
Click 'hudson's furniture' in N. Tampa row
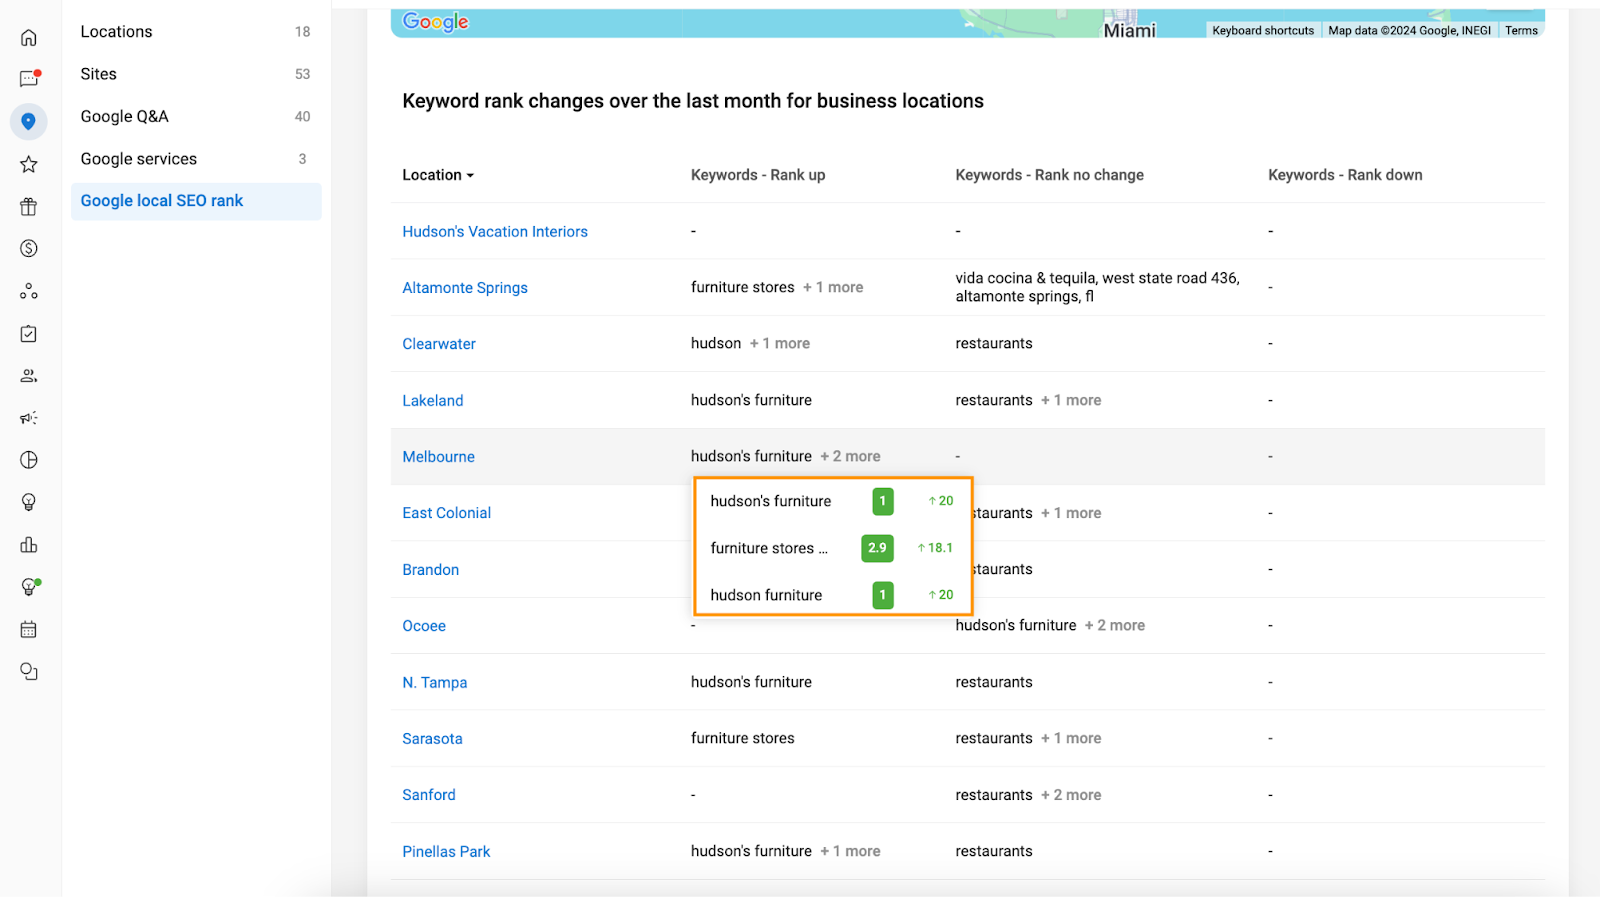point(751,682)
